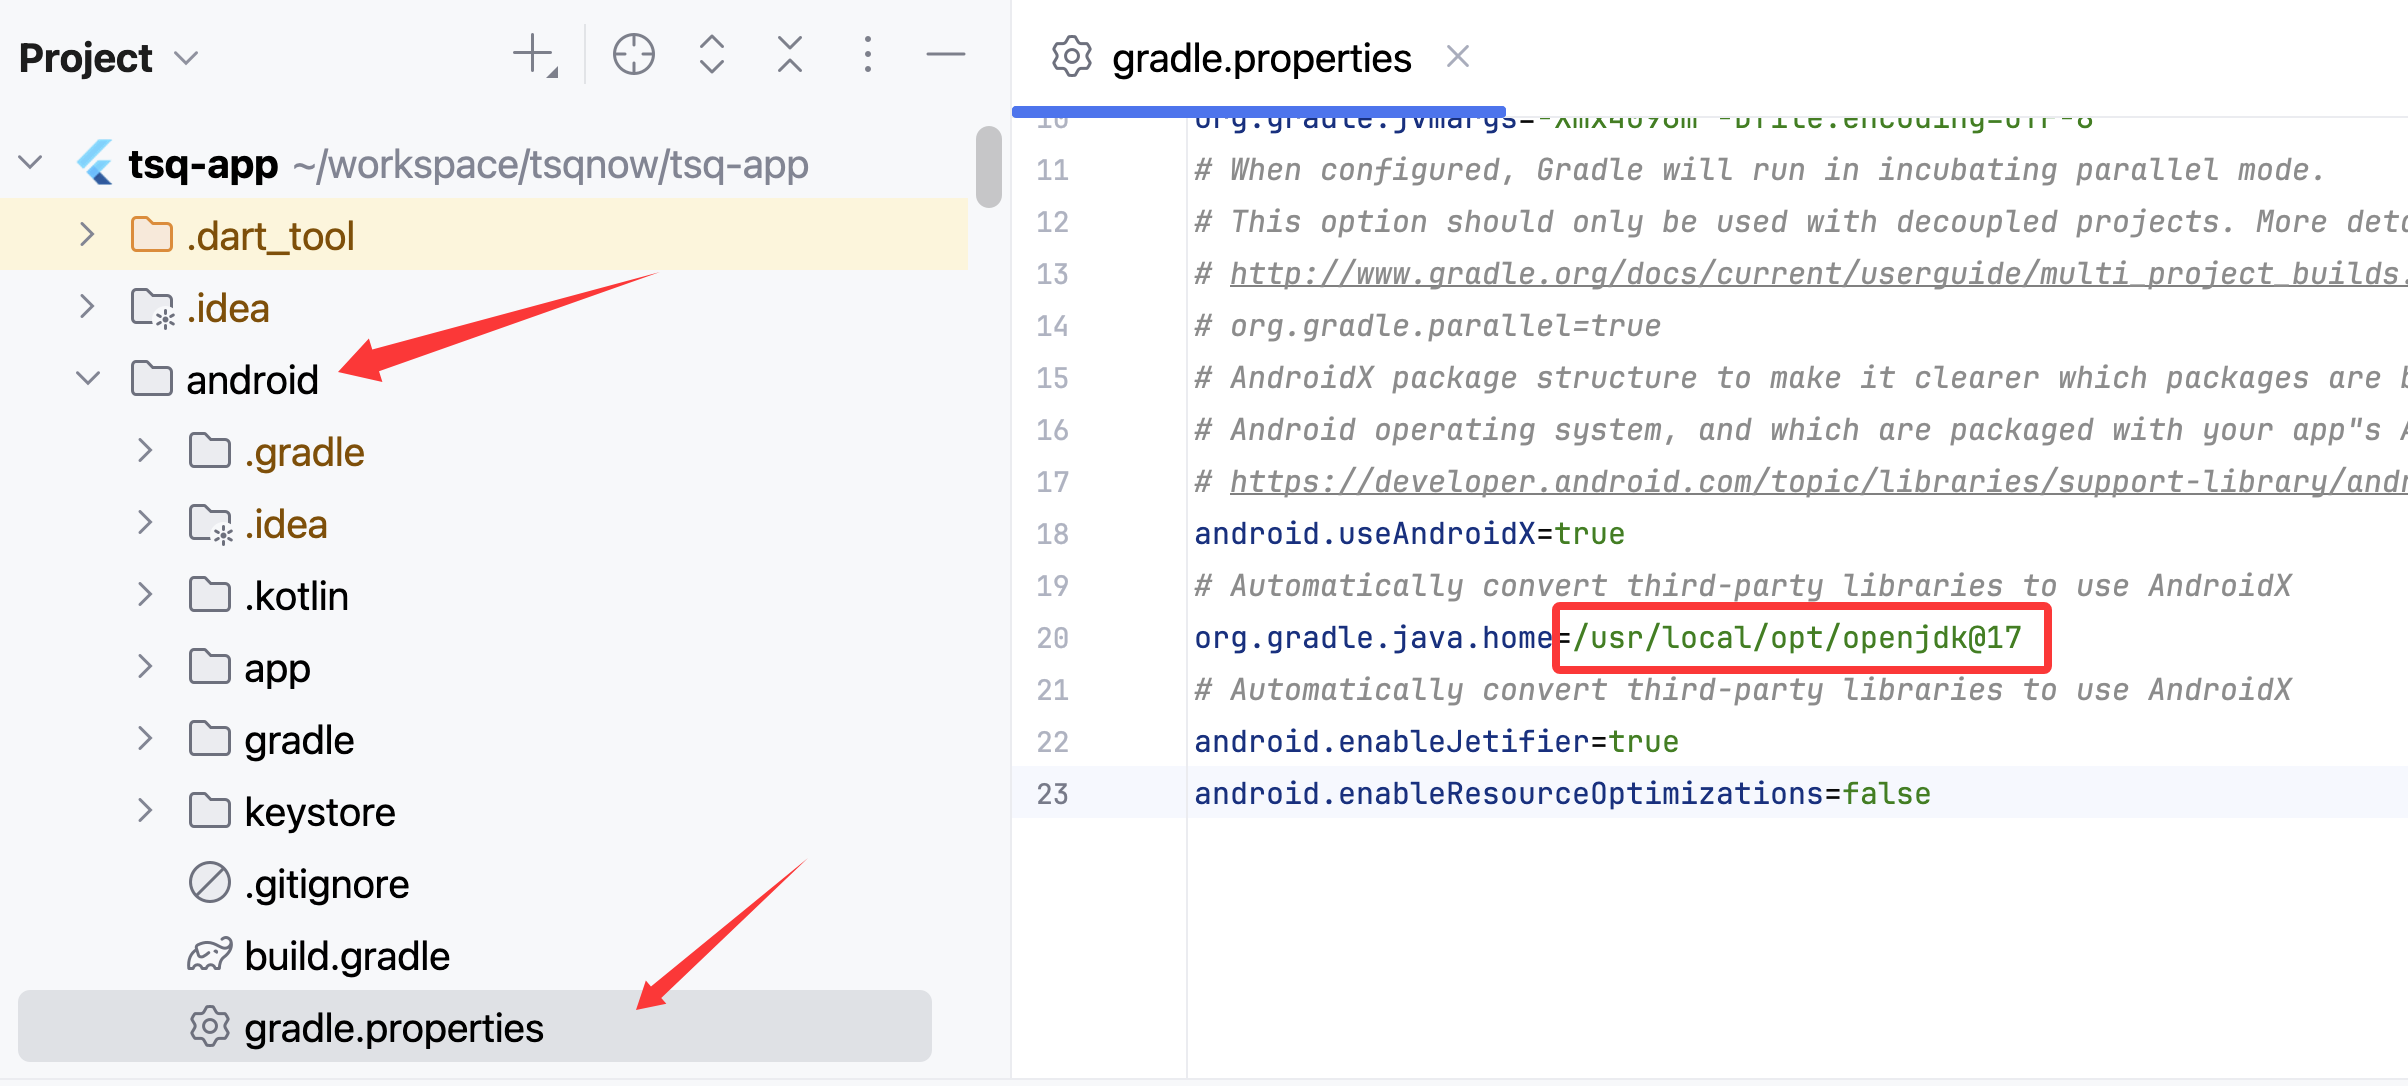Click Select Opened File crosshair icon

tap(633, 55)
